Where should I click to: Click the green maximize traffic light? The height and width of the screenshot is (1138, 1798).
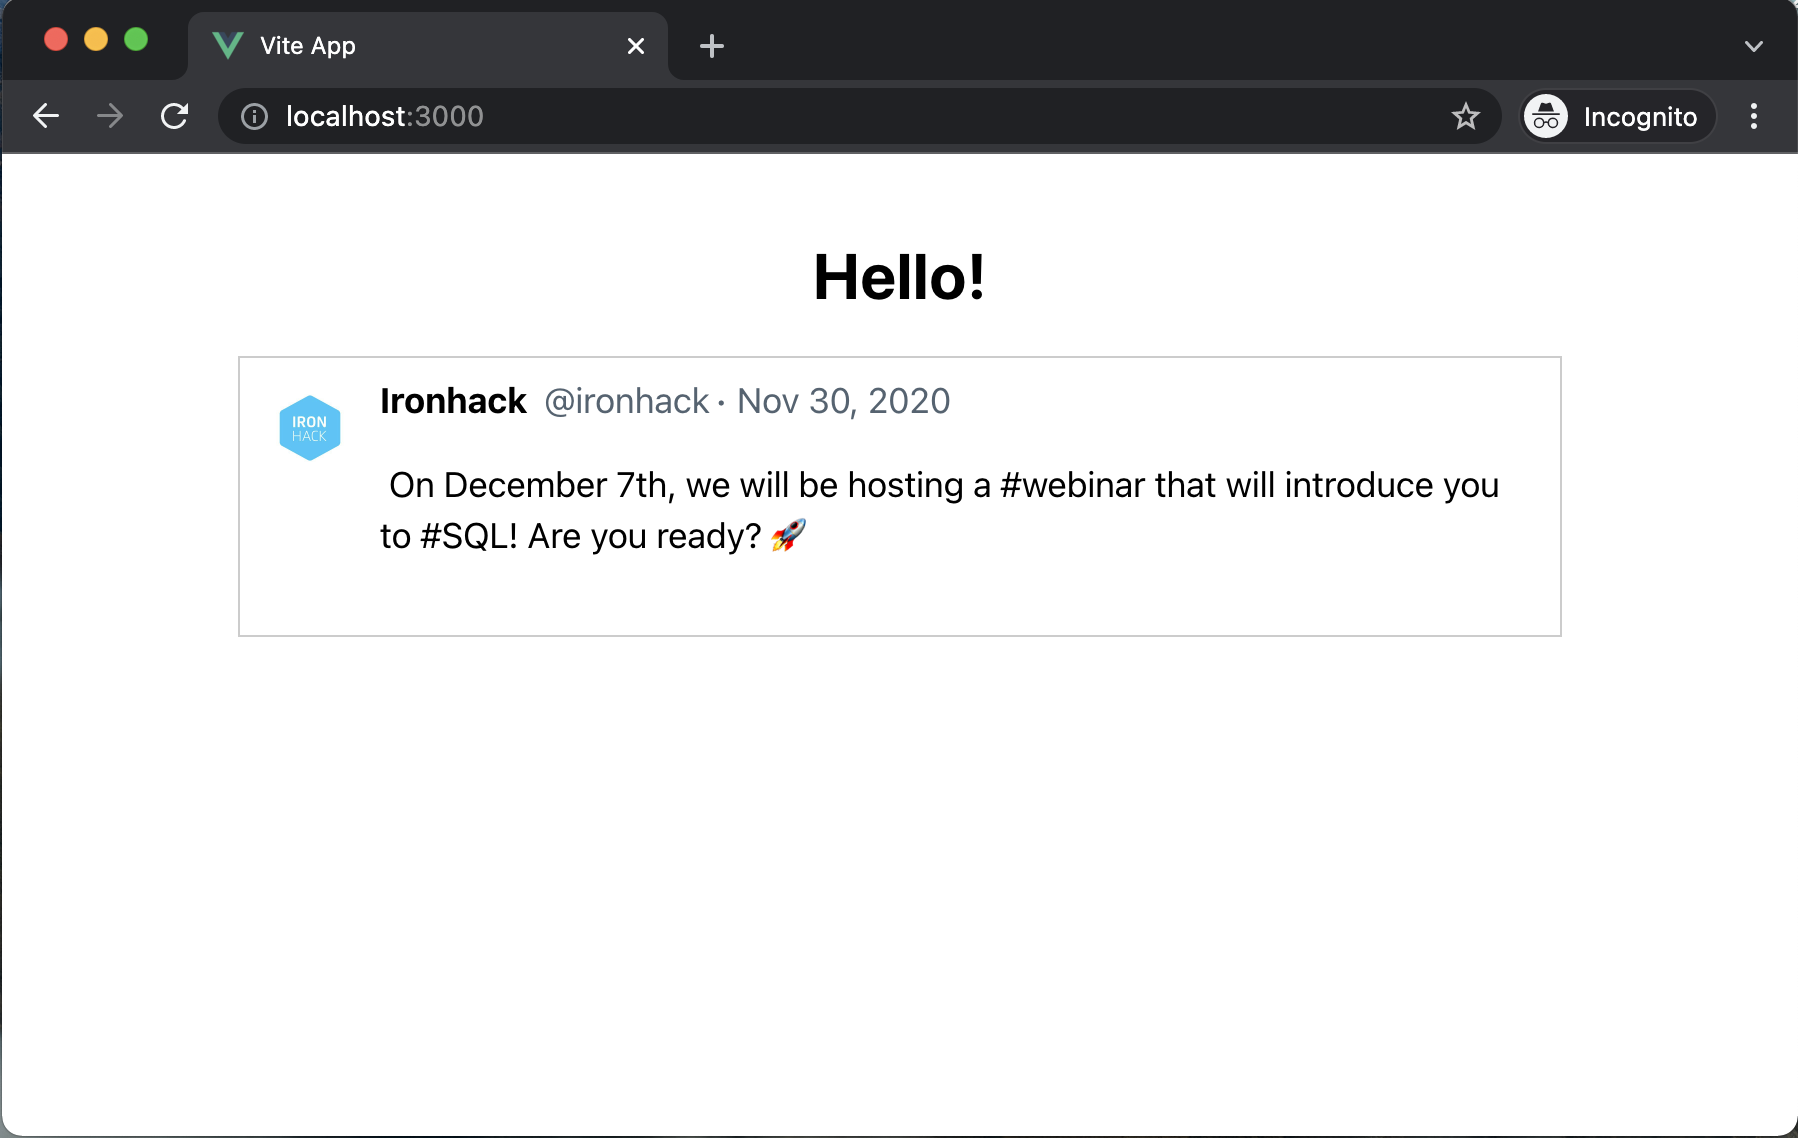click(x=135, y=38)
